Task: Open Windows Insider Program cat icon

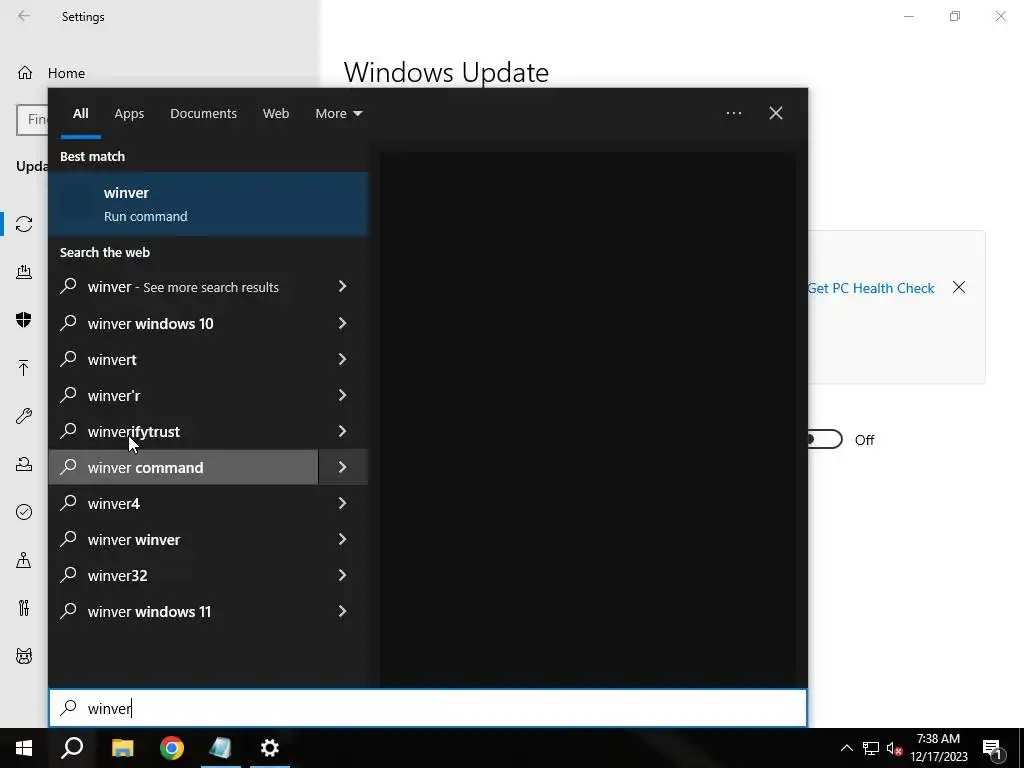Action: pos(24,656)
